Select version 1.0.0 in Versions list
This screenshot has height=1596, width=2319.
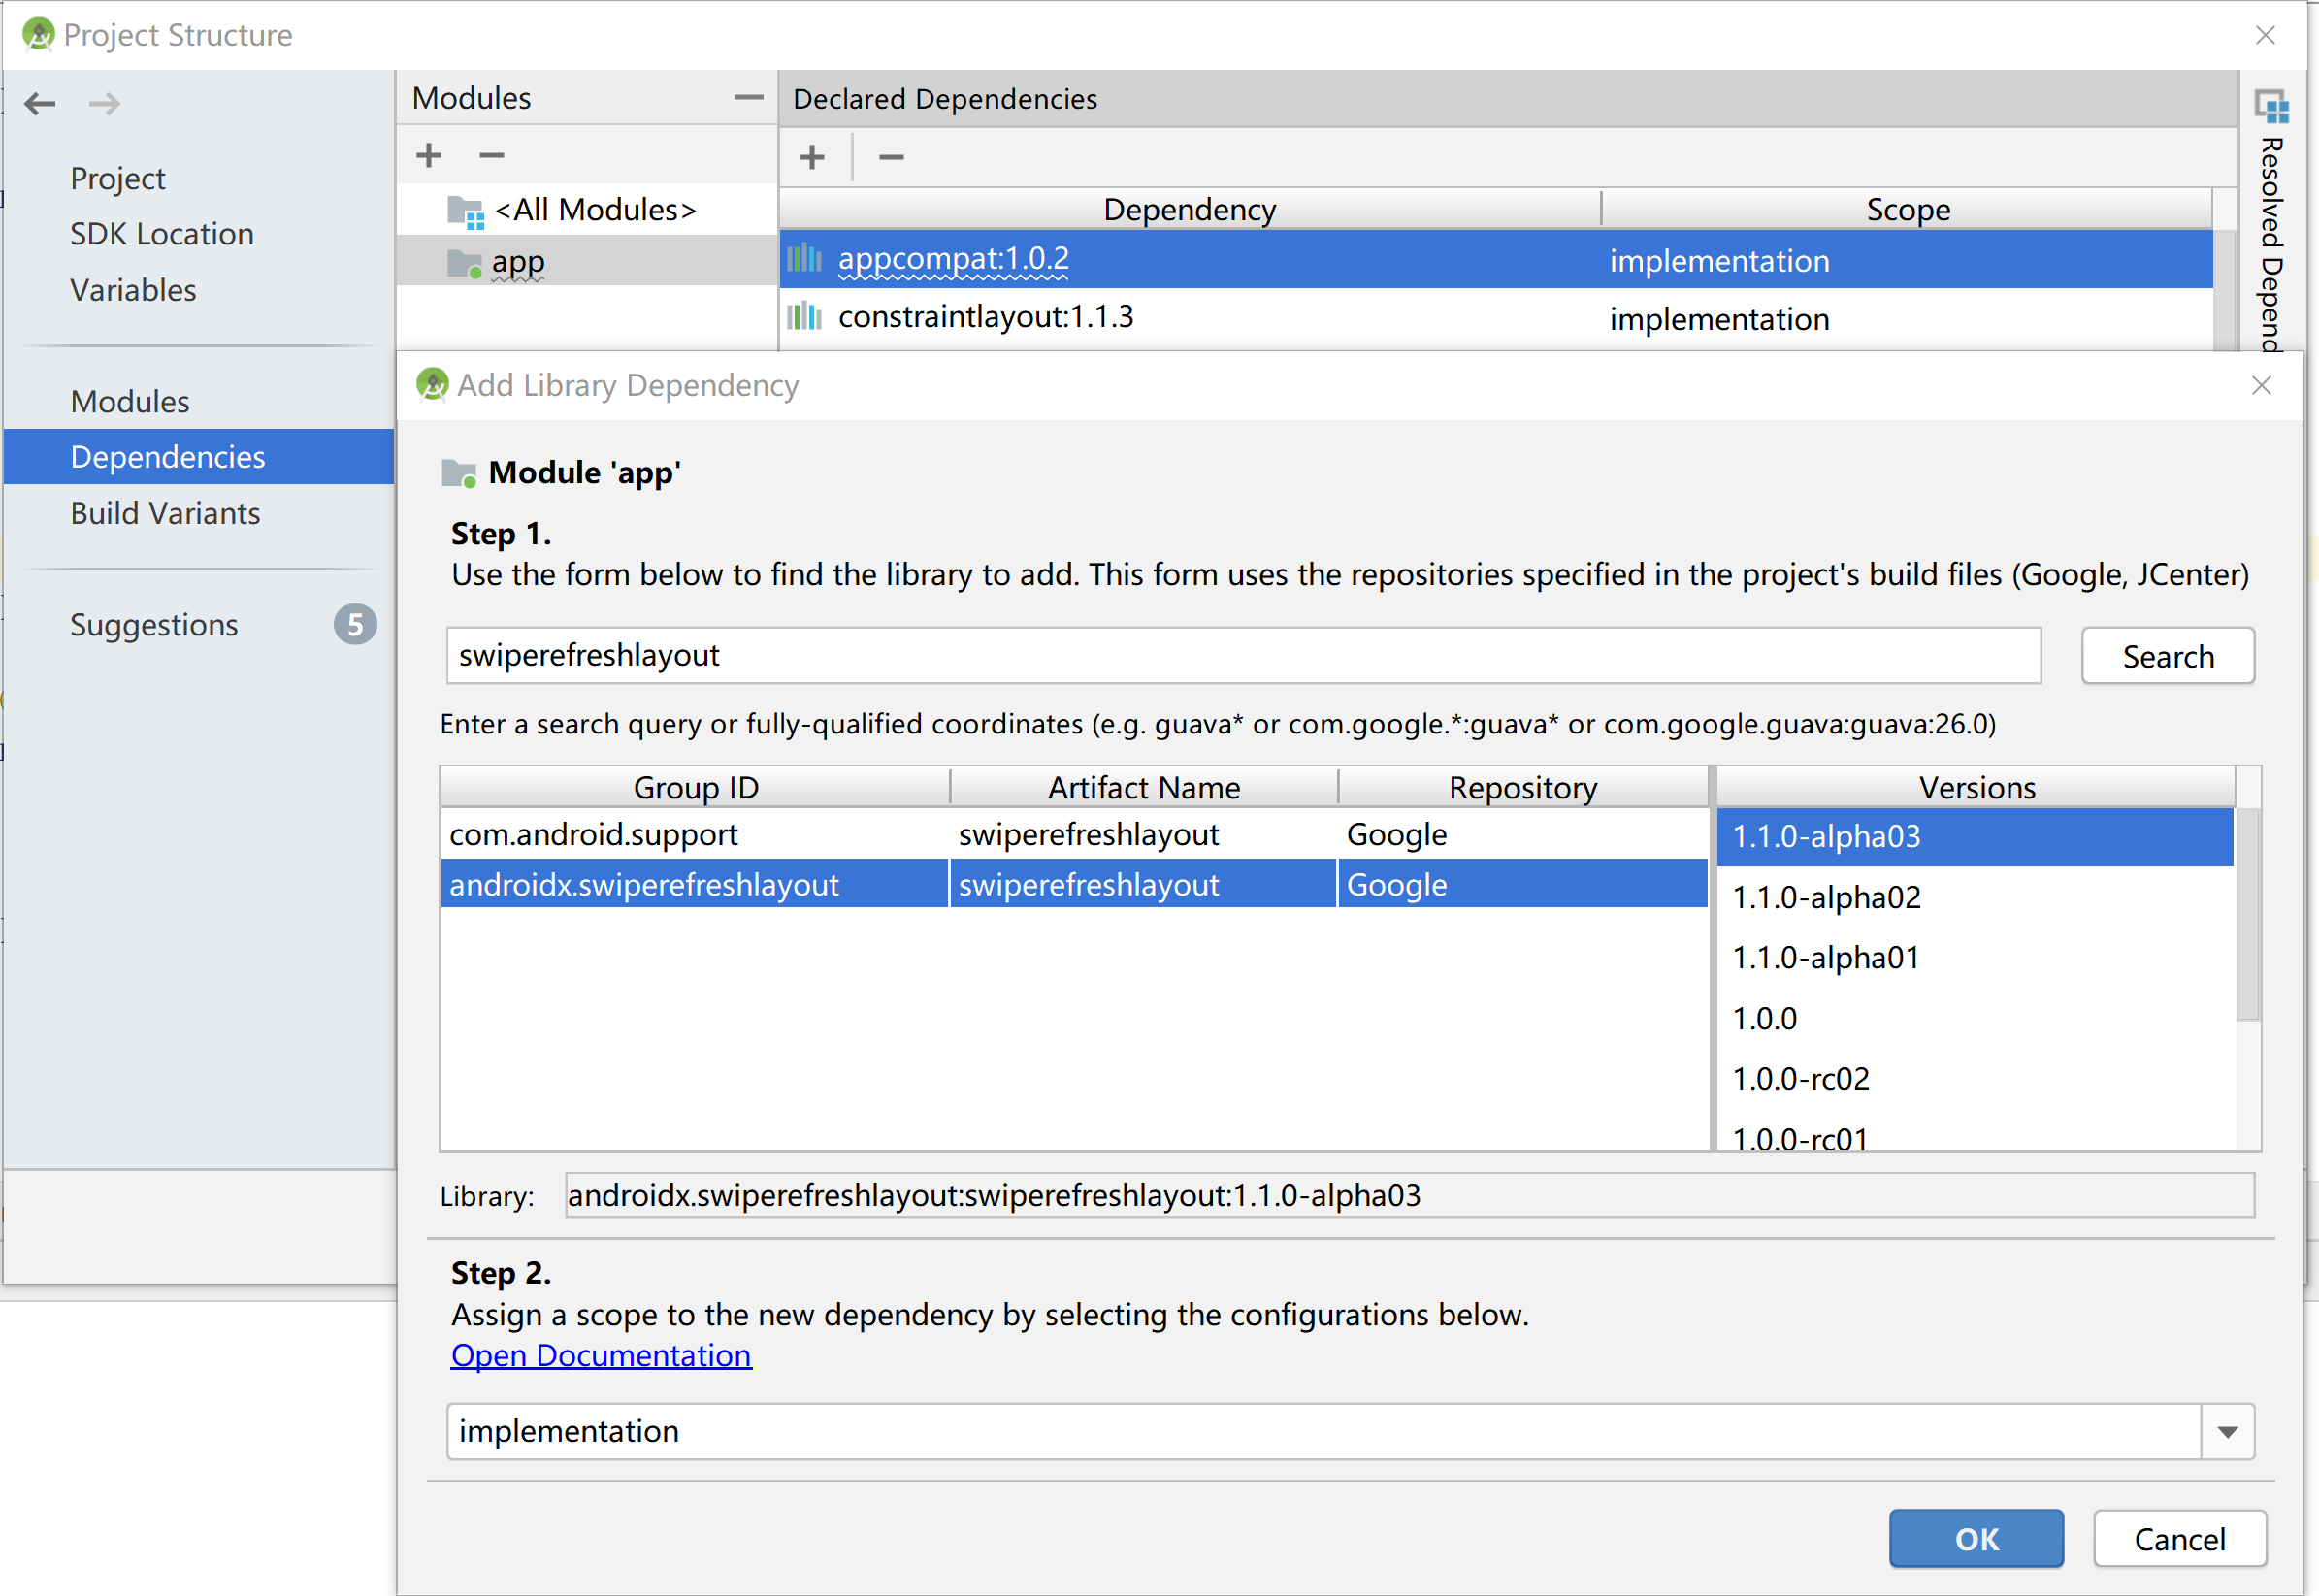[x=1765, y=1018]
